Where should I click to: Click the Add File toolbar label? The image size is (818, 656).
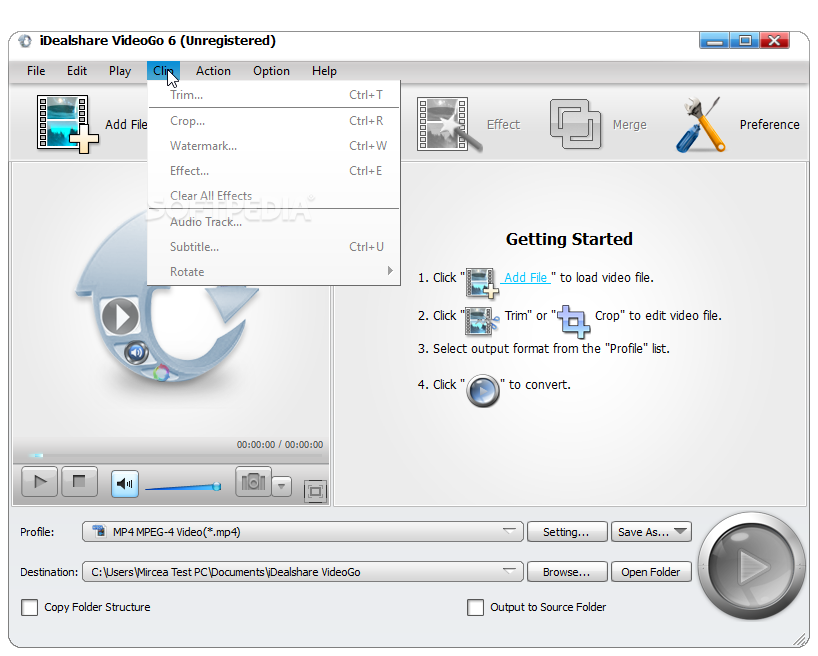point(126,125)
